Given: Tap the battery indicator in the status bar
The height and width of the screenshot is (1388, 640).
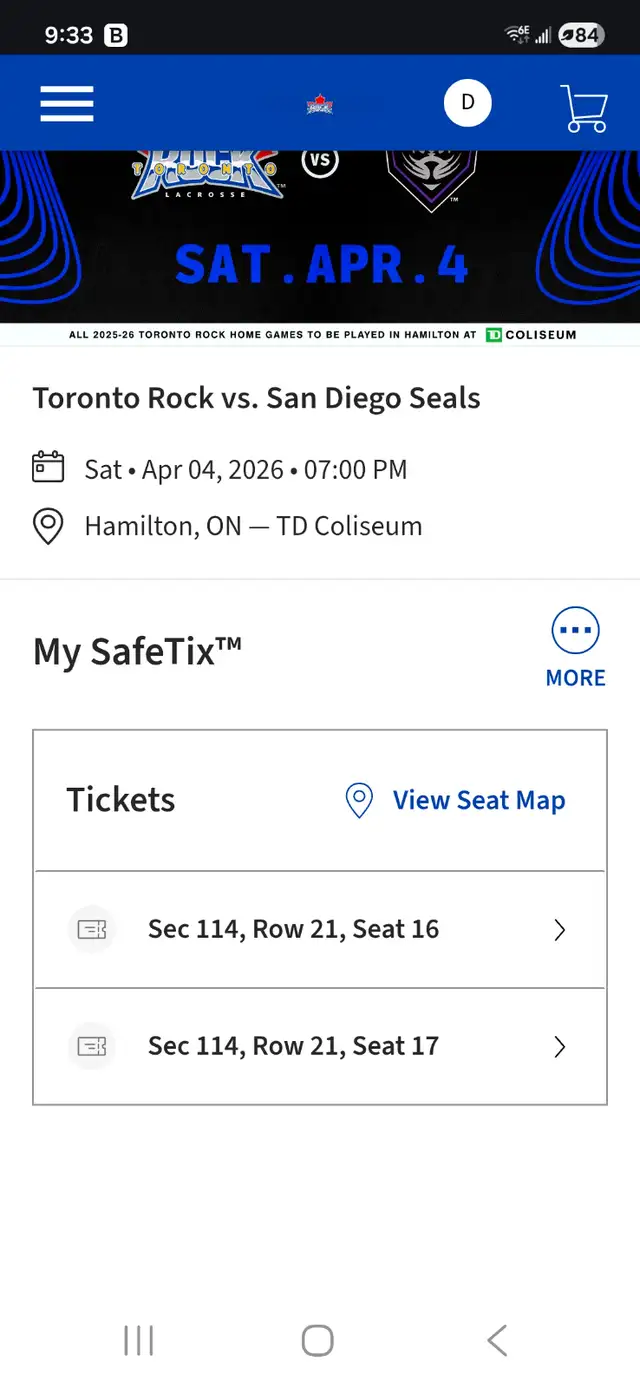Looking at the screenshot, I should [581, 33].
